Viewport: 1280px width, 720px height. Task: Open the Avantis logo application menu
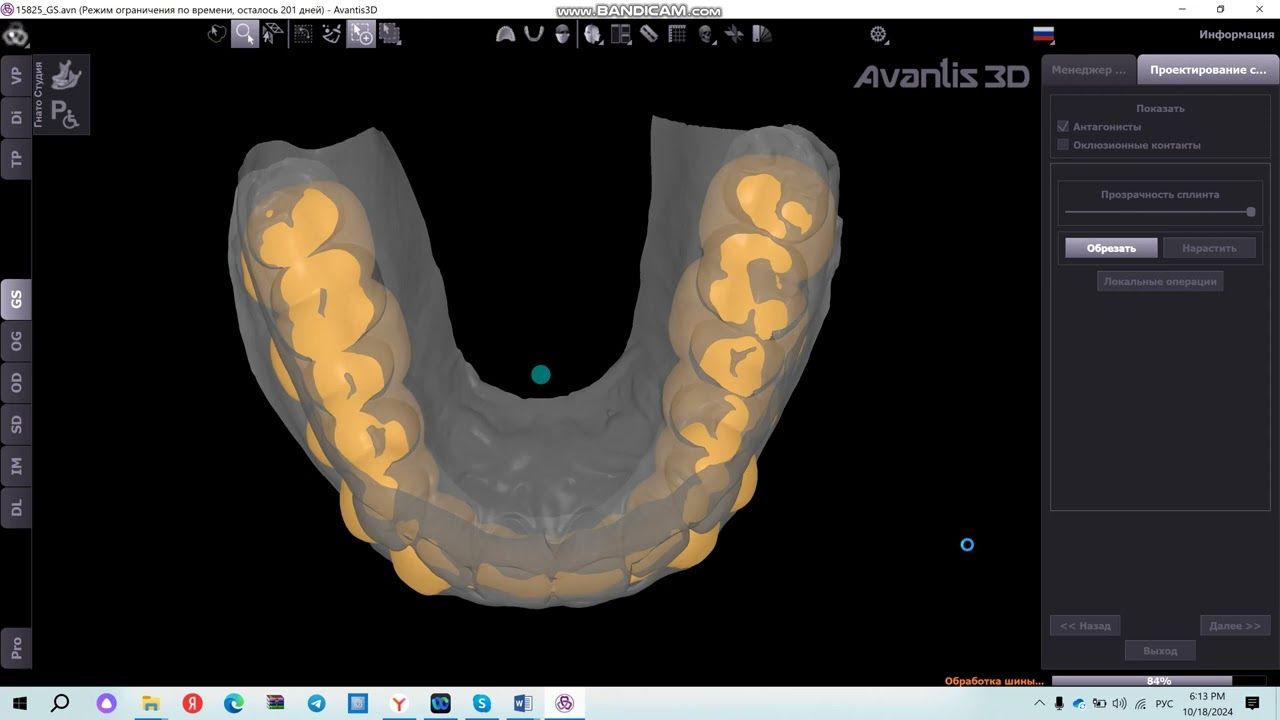coord(15,36)
